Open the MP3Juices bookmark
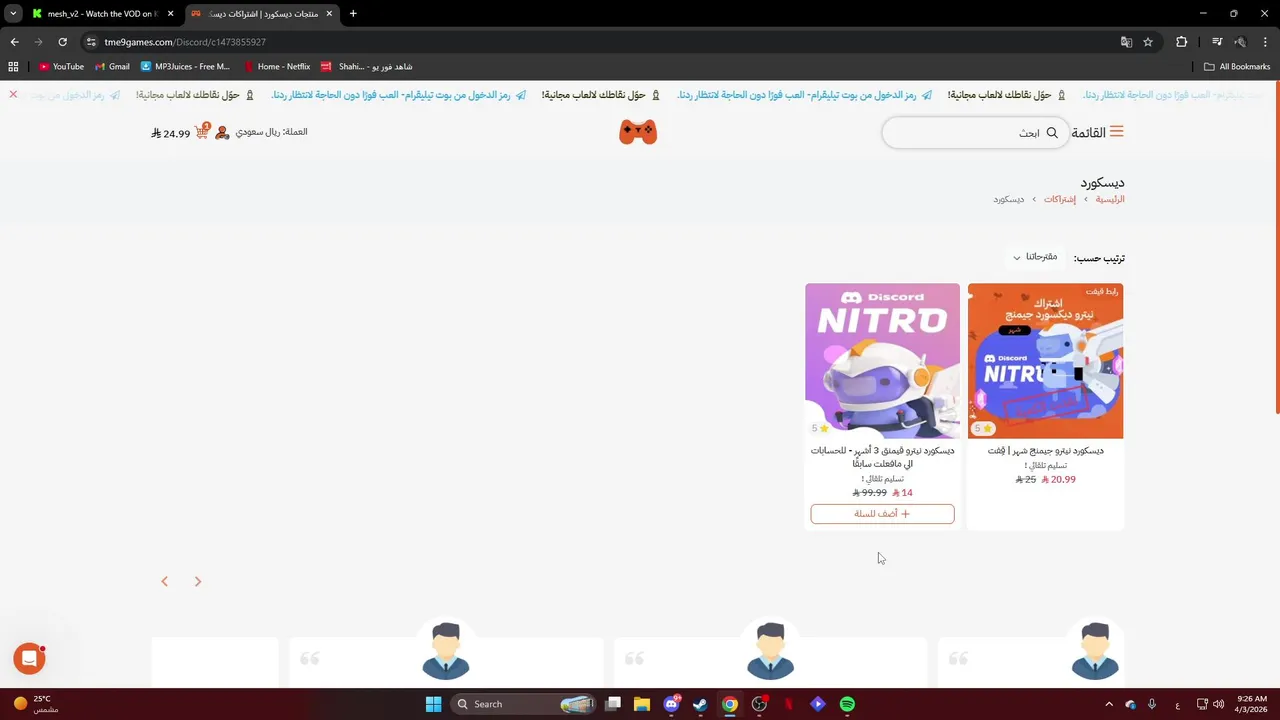 (x=185, y=67)
